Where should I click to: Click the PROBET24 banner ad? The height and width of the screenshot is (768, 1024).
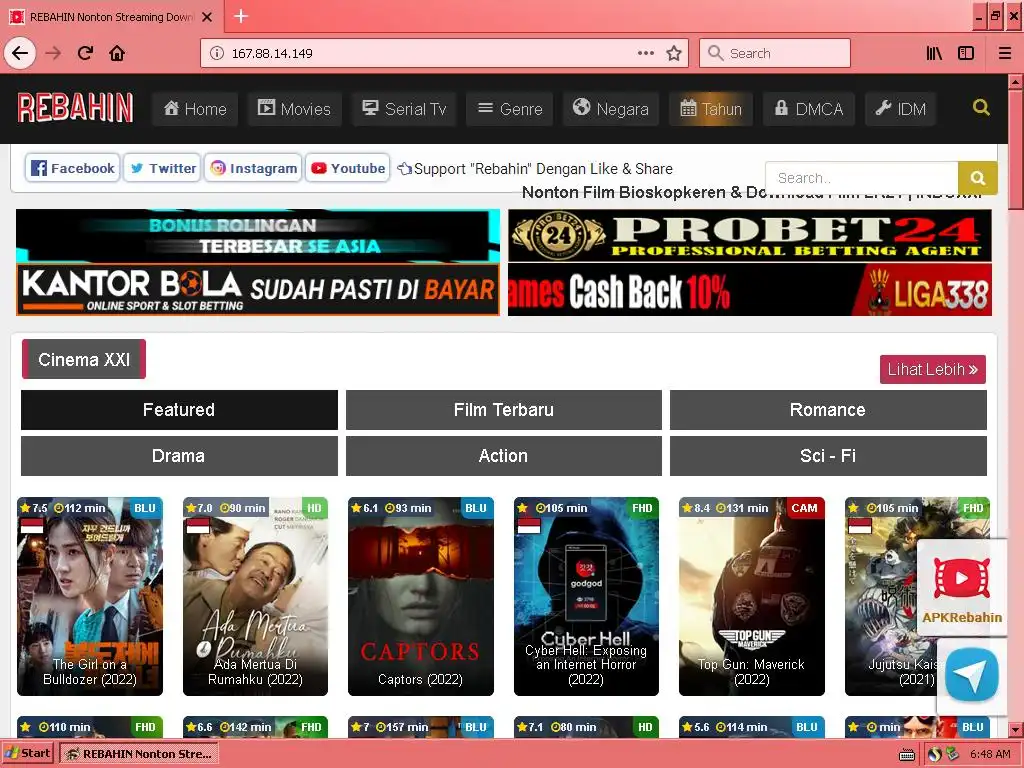click(x=750, y=235)
